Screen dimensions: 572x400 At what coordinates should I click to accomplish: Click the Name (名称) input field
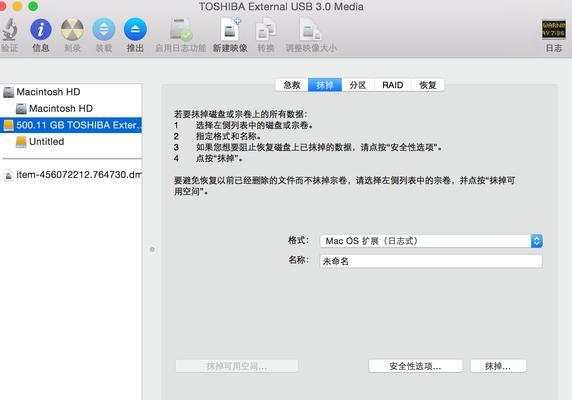coord(431,261)
